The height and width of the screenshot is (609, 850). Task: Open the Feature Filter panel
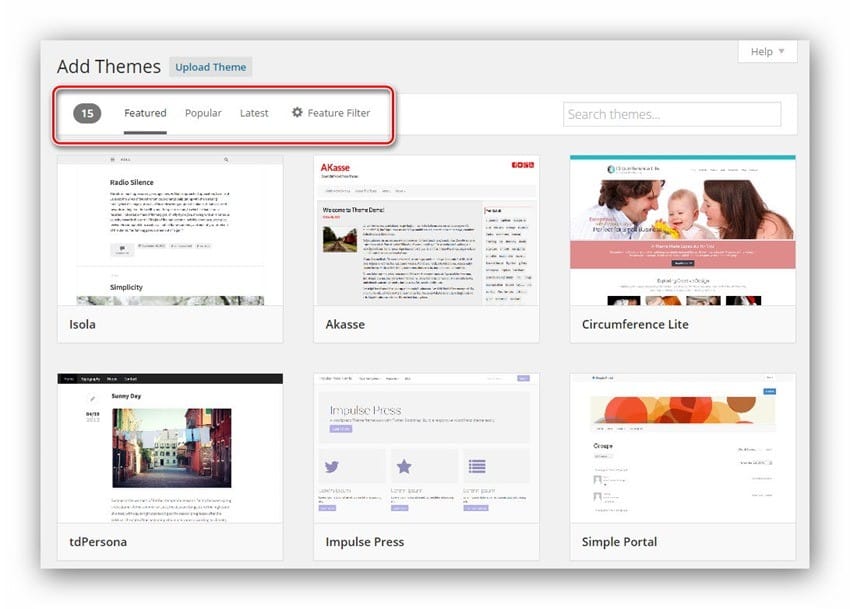pyautogui.click(x=331, y=112)
